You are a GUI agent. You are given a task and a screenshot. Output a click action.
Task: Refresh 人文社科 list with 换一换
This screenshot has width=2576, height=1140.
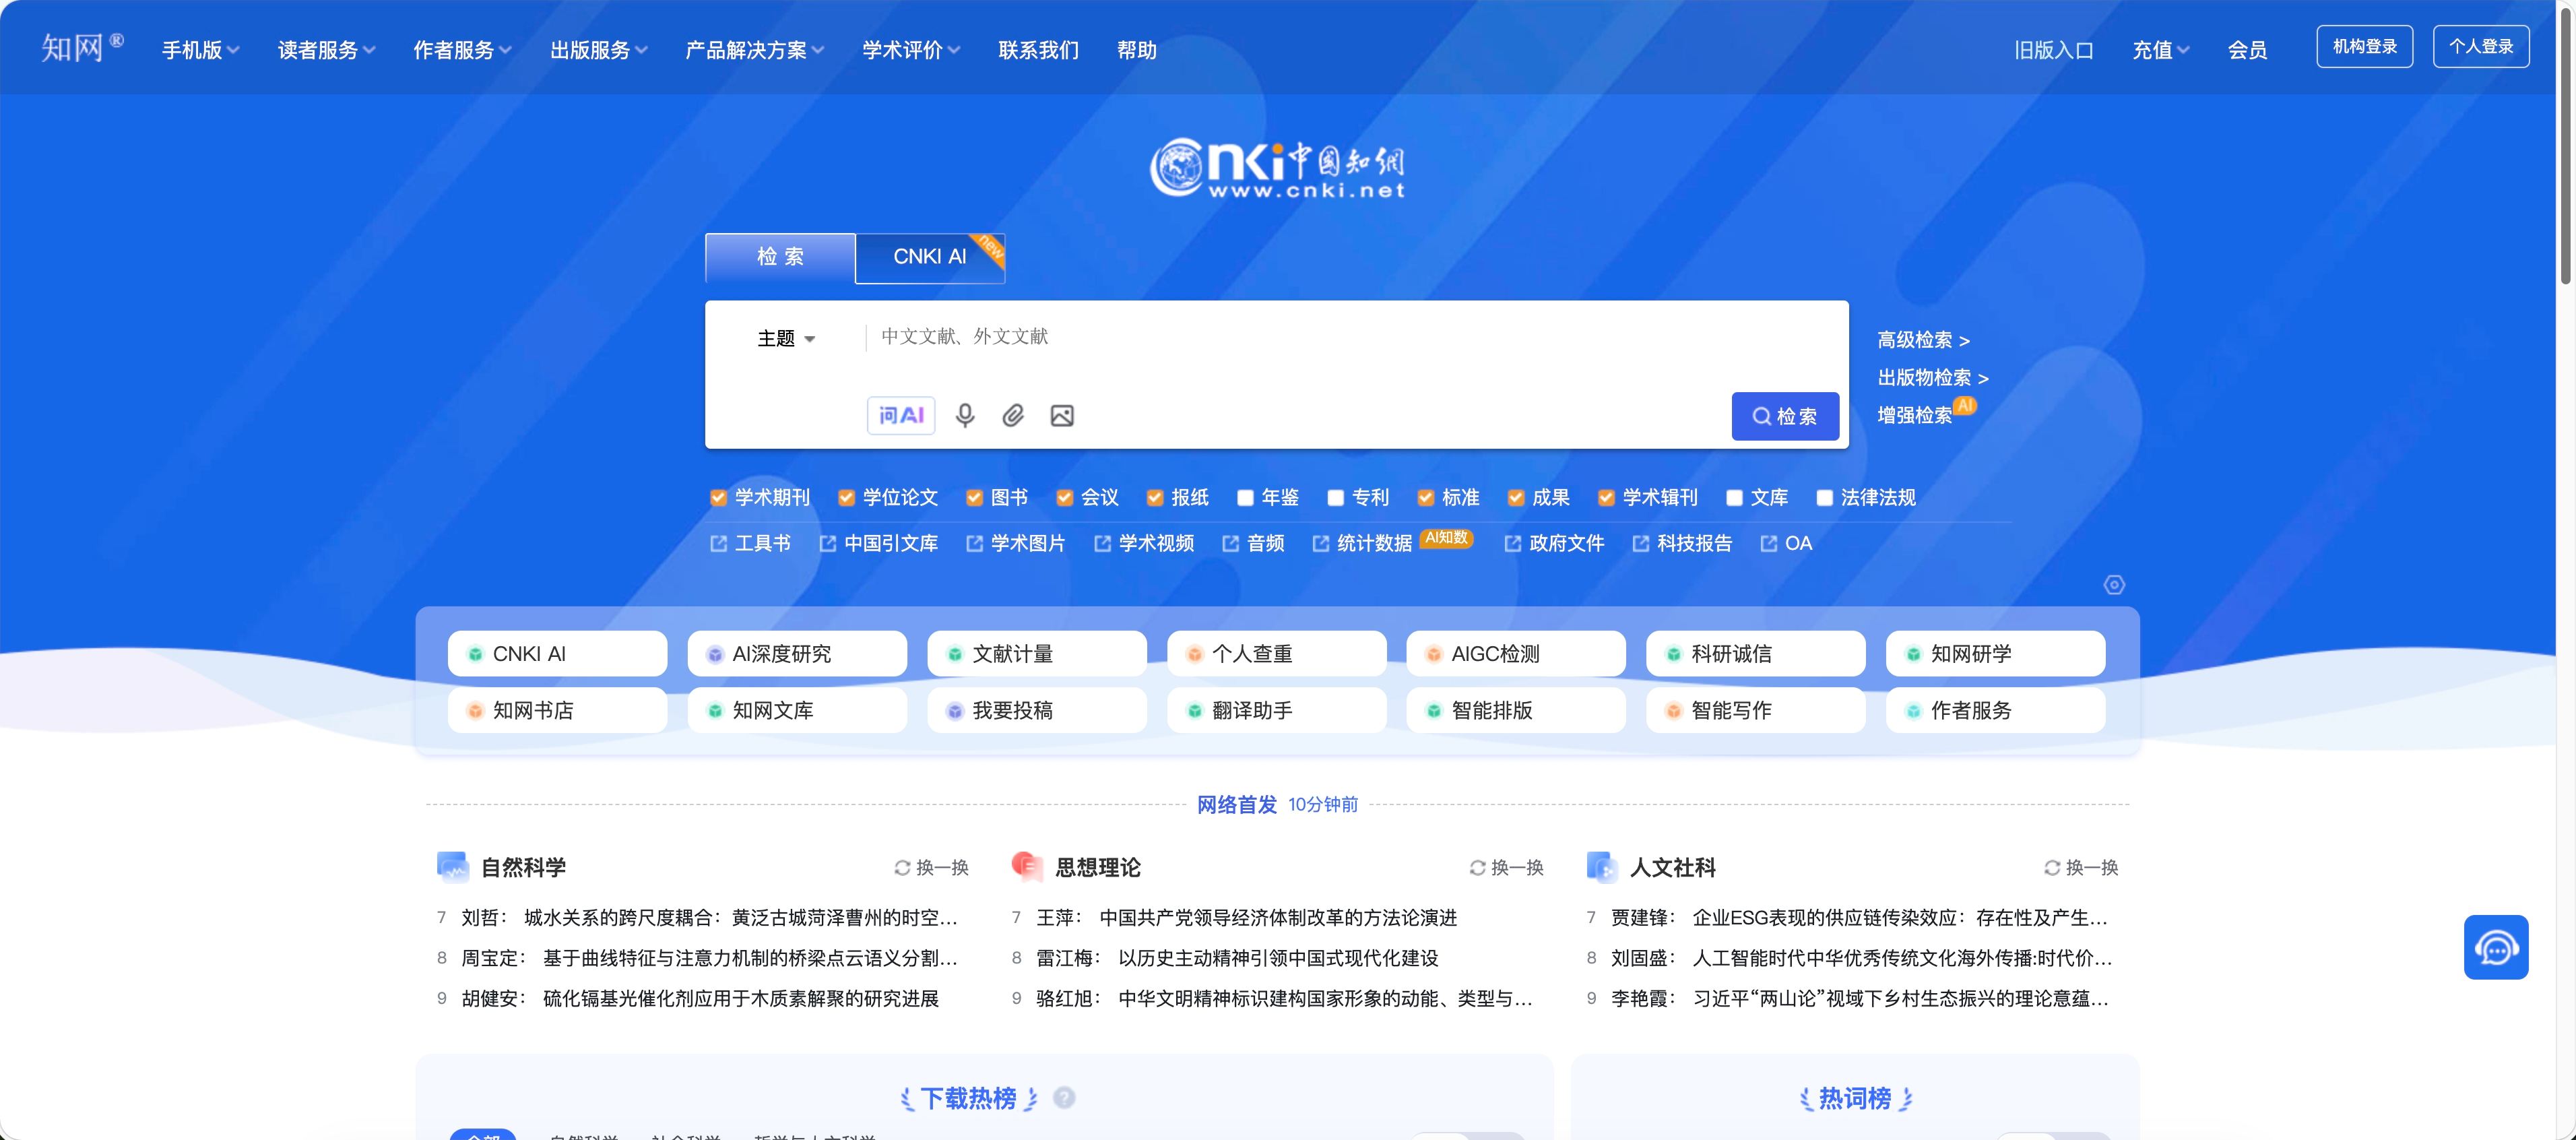pos(2081,867)
